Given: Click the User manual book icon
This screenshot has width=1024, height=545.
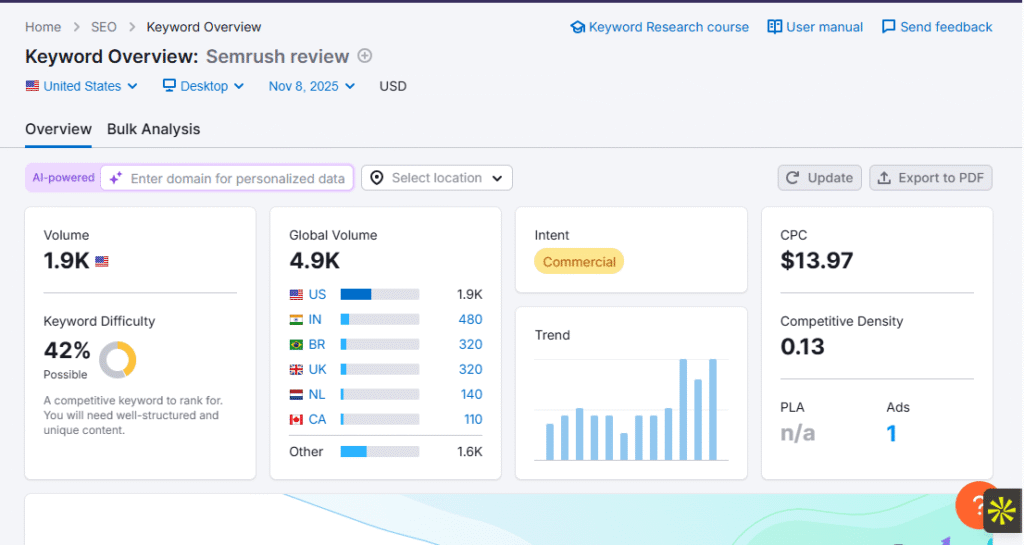Looking at the screenshot, I should click(x=775, y=27).
